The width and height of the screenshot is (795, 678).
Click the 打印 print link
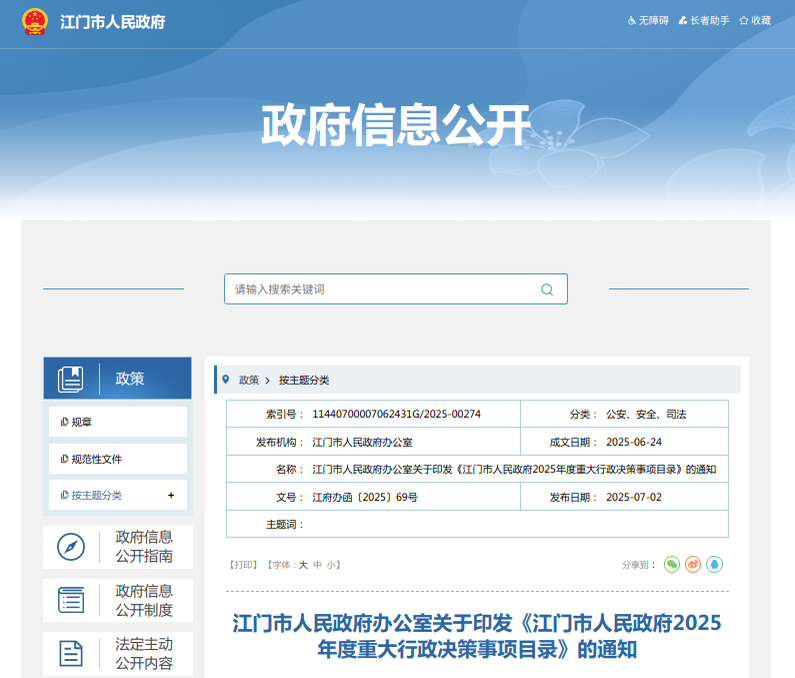[243, 565]
